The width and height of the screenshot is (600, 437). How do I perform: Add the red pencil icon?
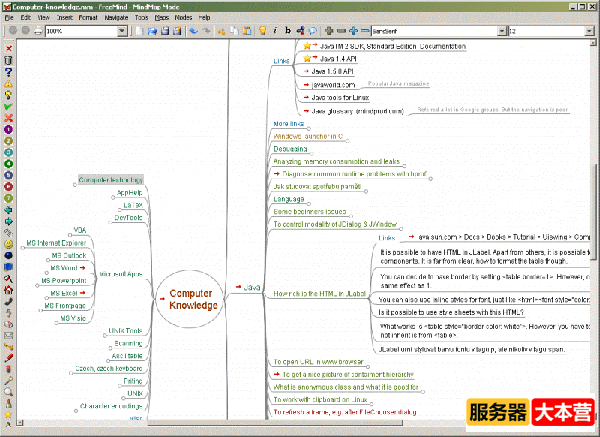click(8, 358)
